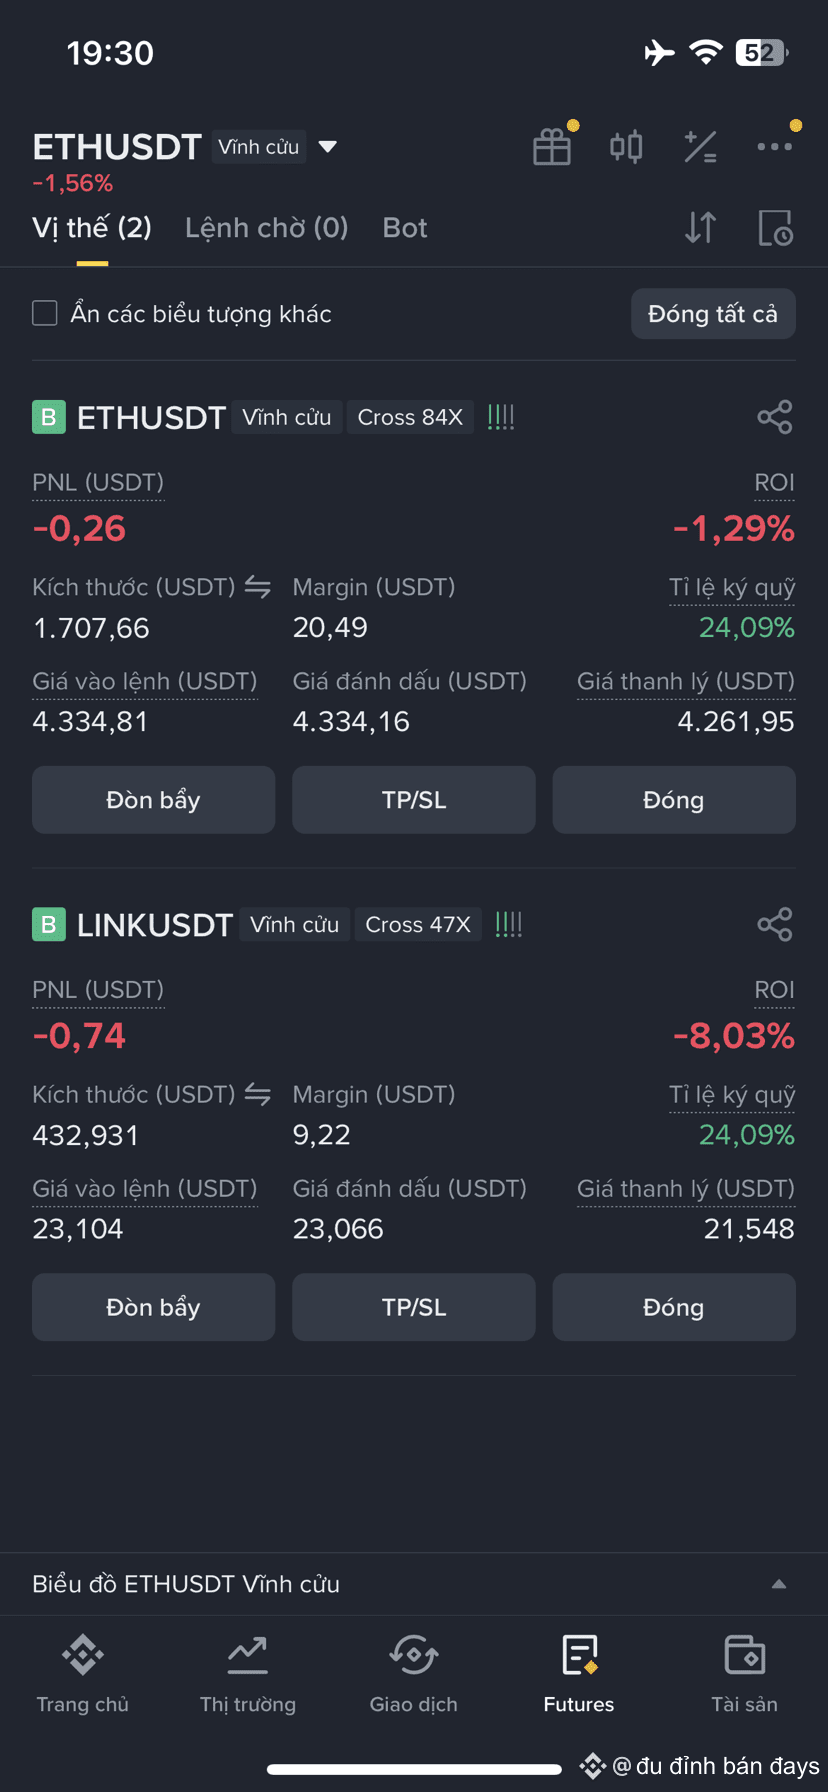828x1792 pixels.
Task: Switch ETHUSDT size unit toggle
Action: 258,587
